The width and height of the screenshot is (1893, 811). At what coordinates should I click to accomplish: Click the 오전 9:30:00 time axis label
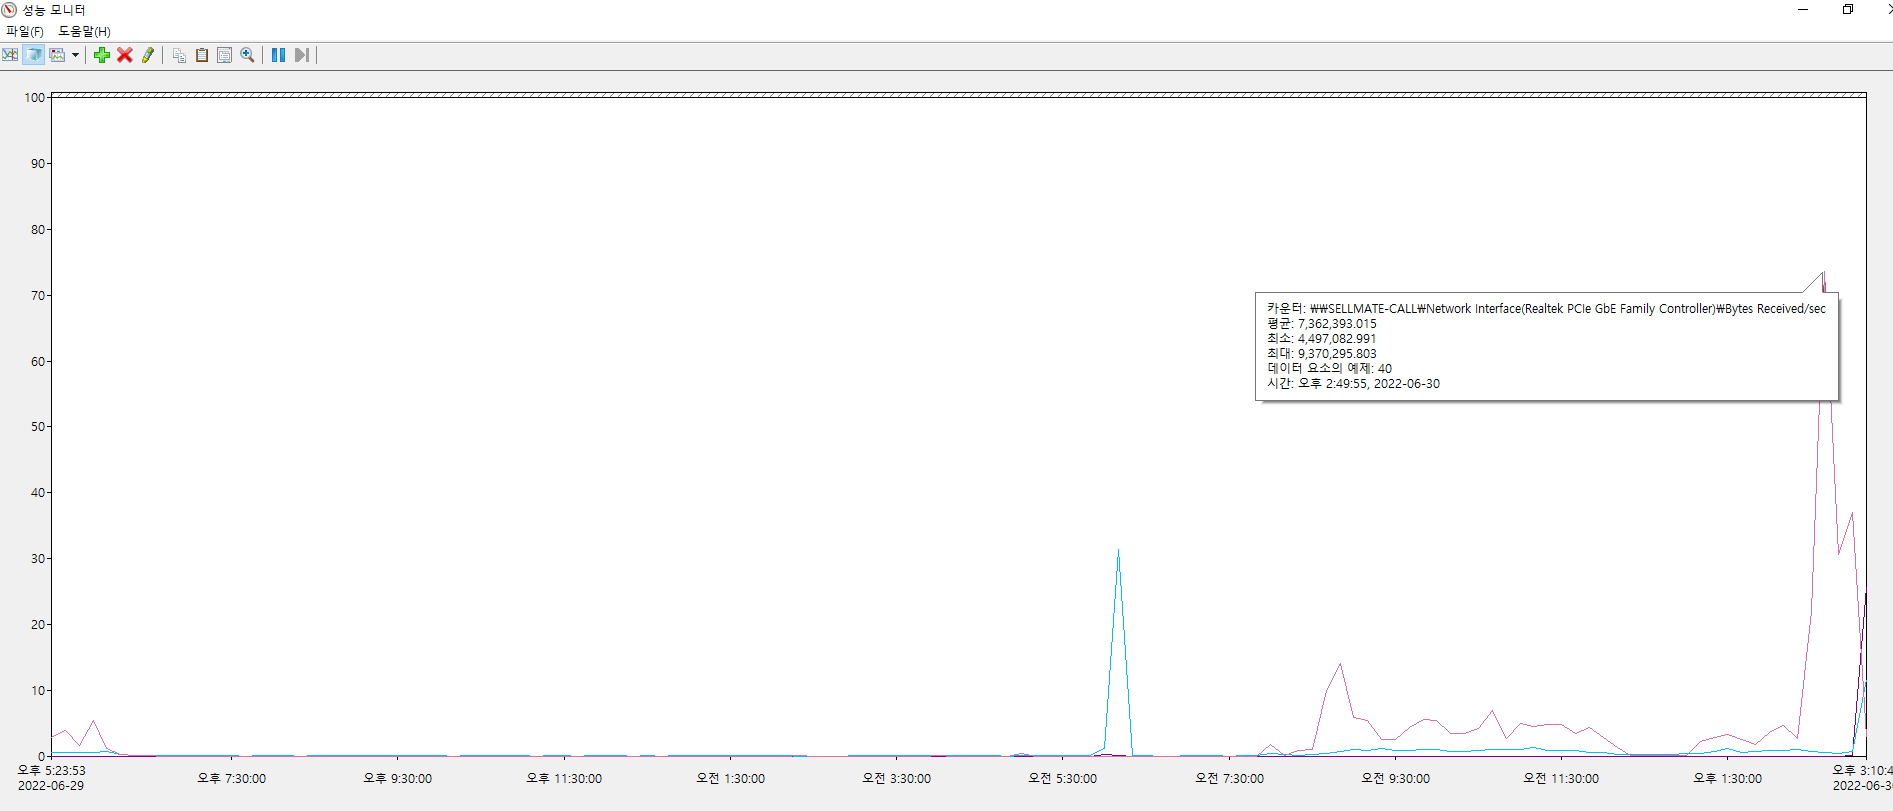click(1395, 778)
